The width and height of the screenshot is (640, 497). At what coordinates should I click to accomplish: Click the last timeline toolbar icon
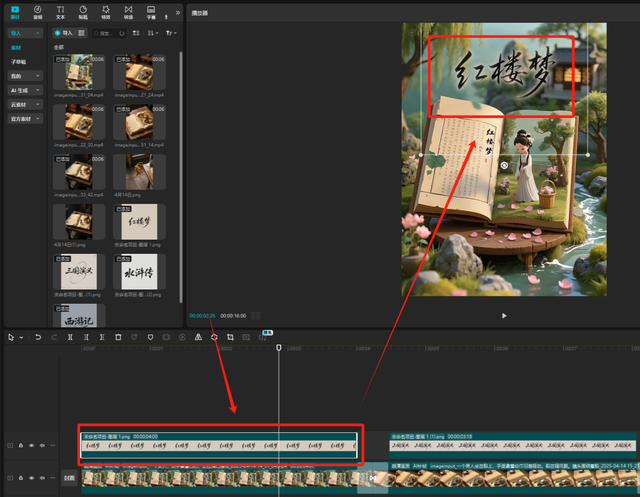coord(262,337)
